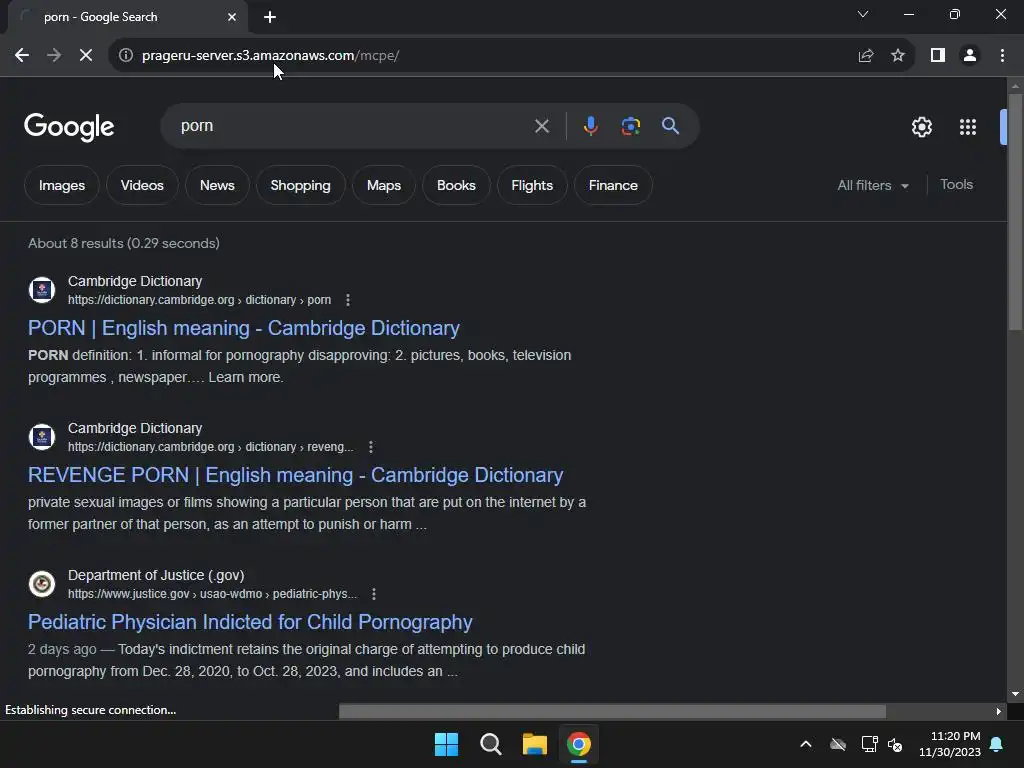
Task: Switch to the Videos filter
Action: (x=142, y=185)
